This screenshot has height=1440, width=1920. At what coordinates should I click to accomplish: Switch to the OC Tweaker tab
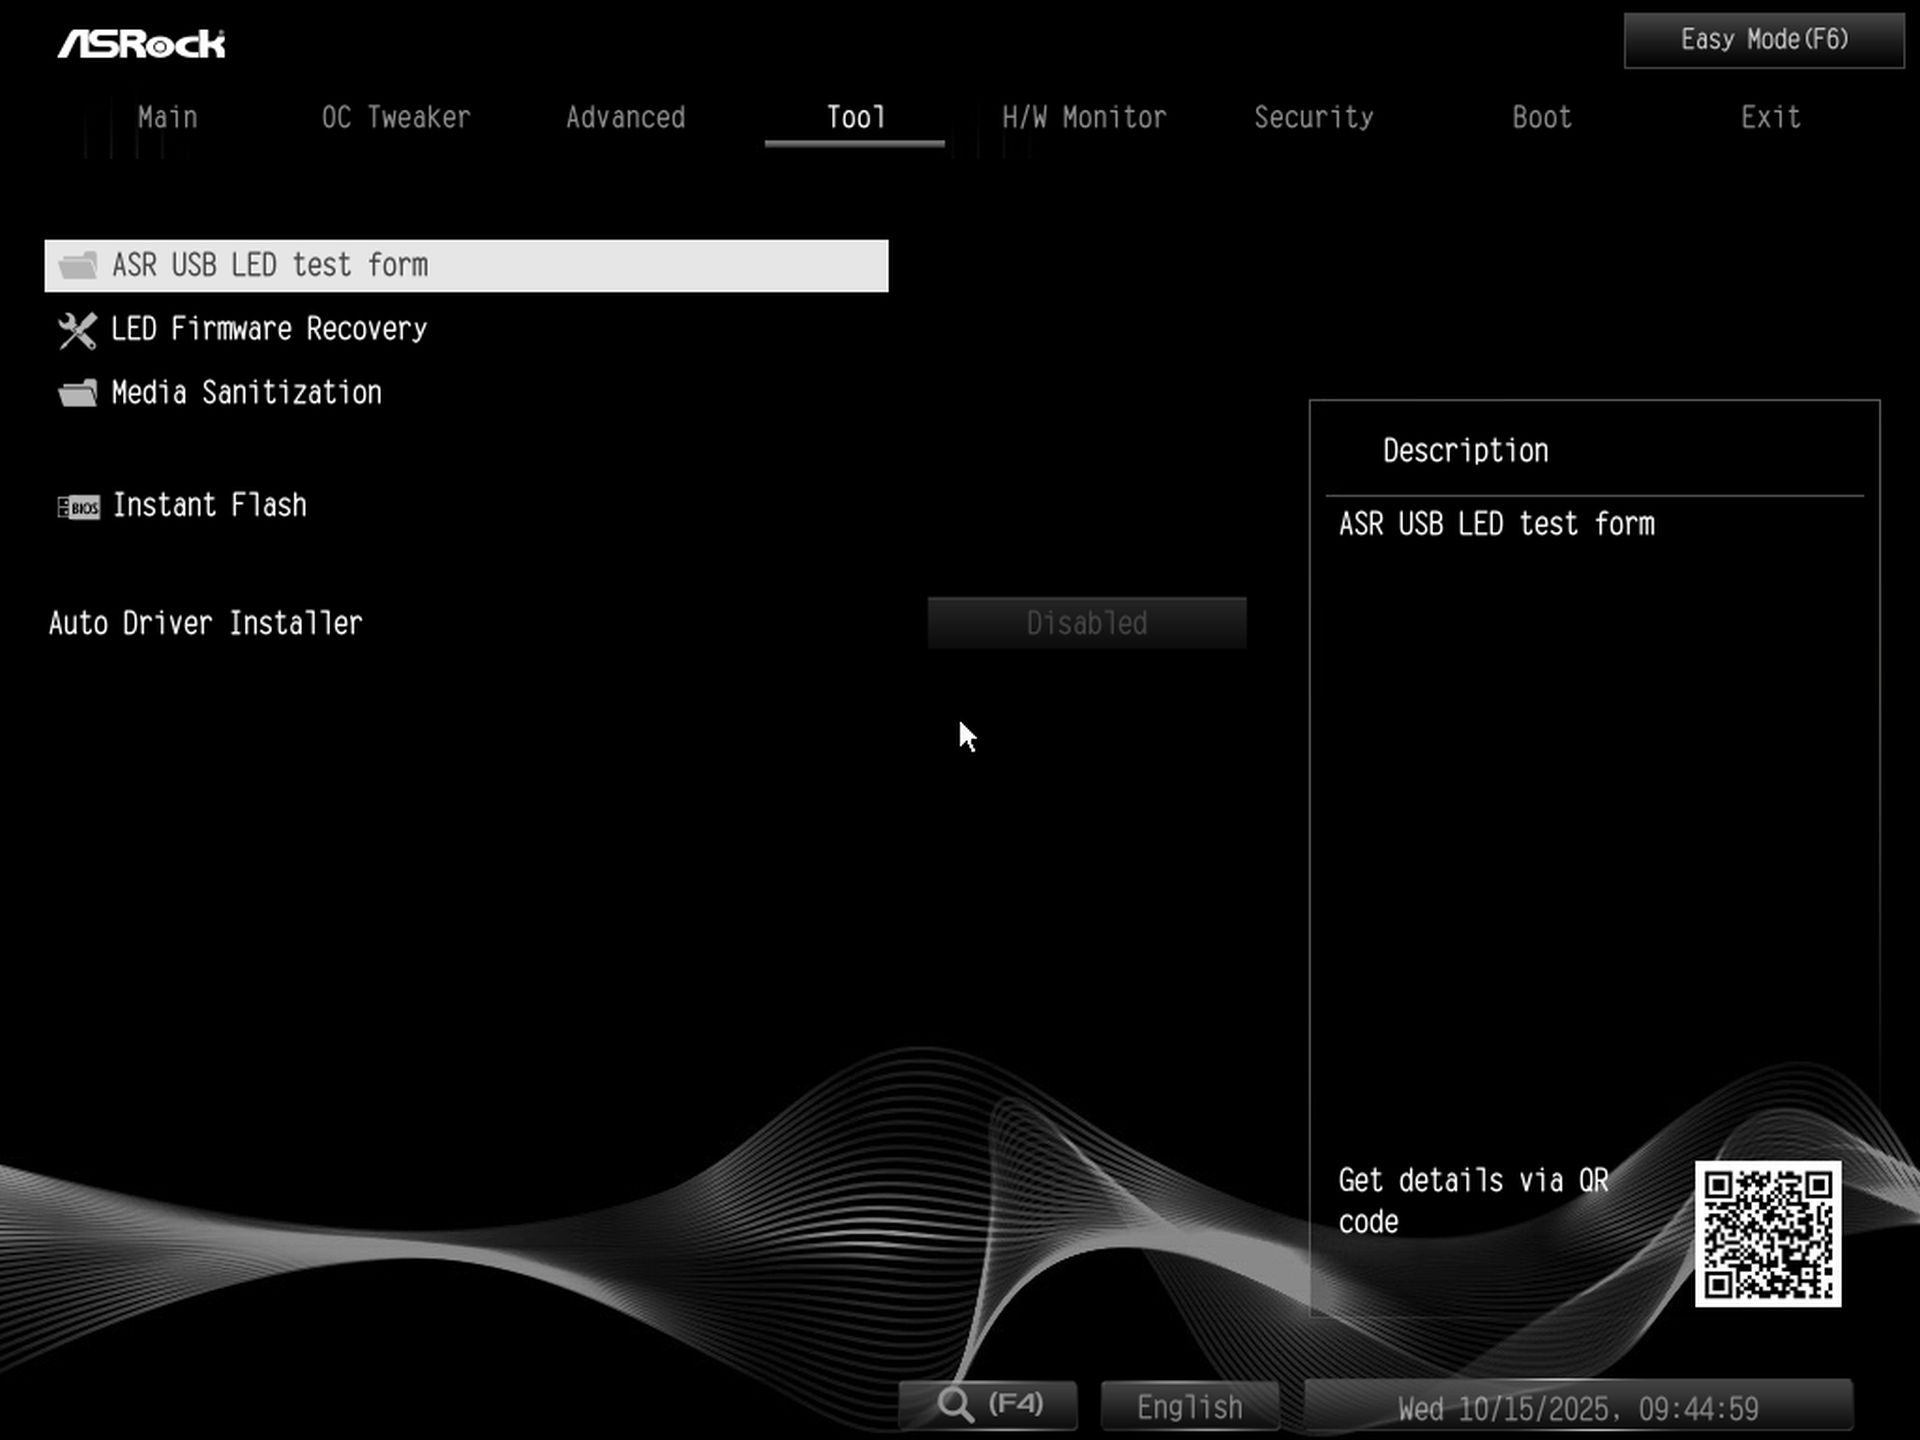pyautogui.click(x=396, y=117)
